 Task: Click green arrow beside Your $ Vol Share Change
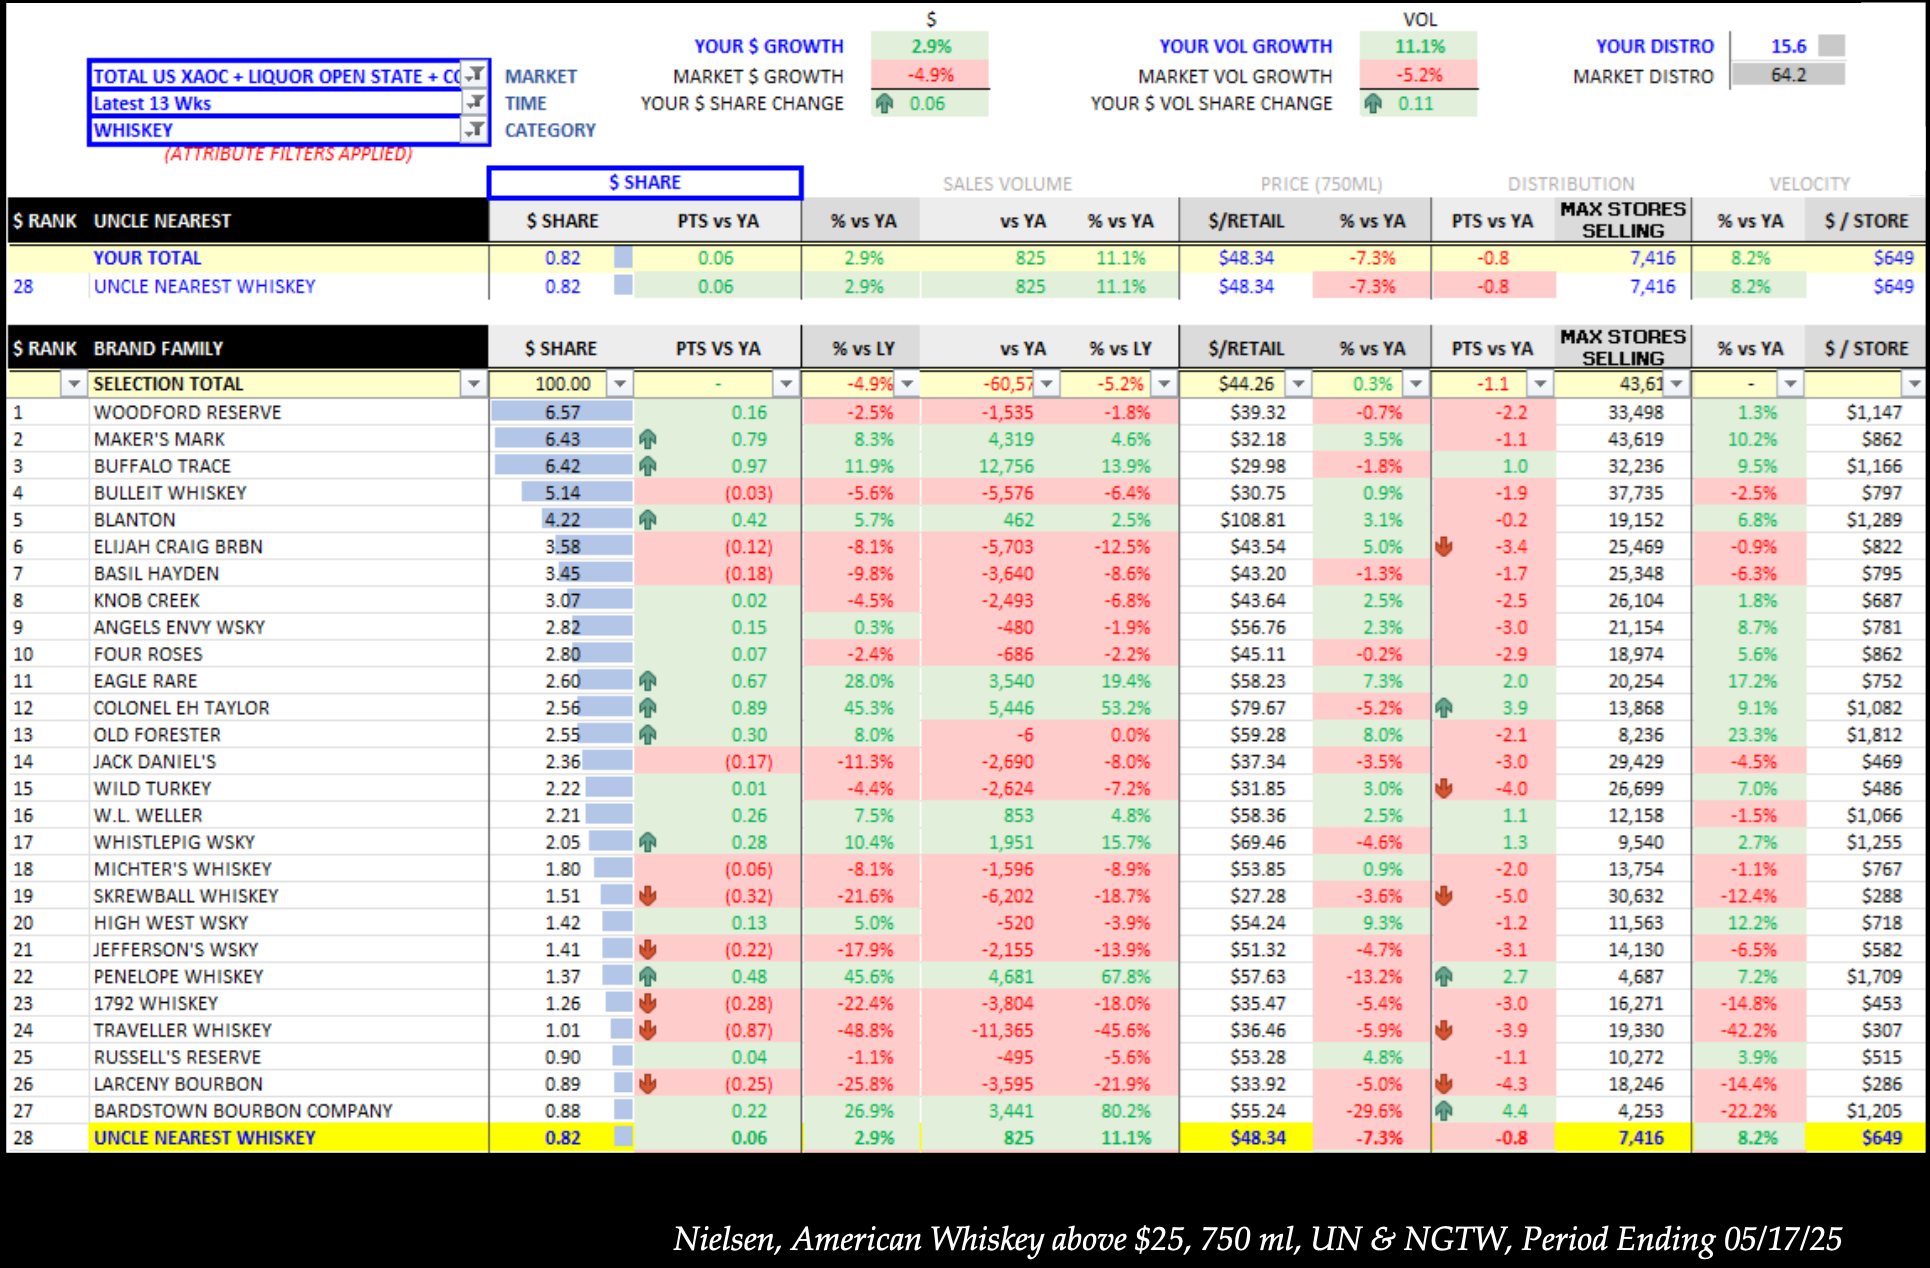coord(1373,103)
